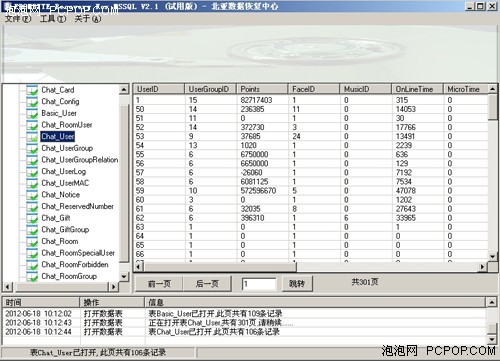Image resolution: width=500 pixels, height=361 pixels.
Task: Click the MusicID column header
Action: coord(365,89)
